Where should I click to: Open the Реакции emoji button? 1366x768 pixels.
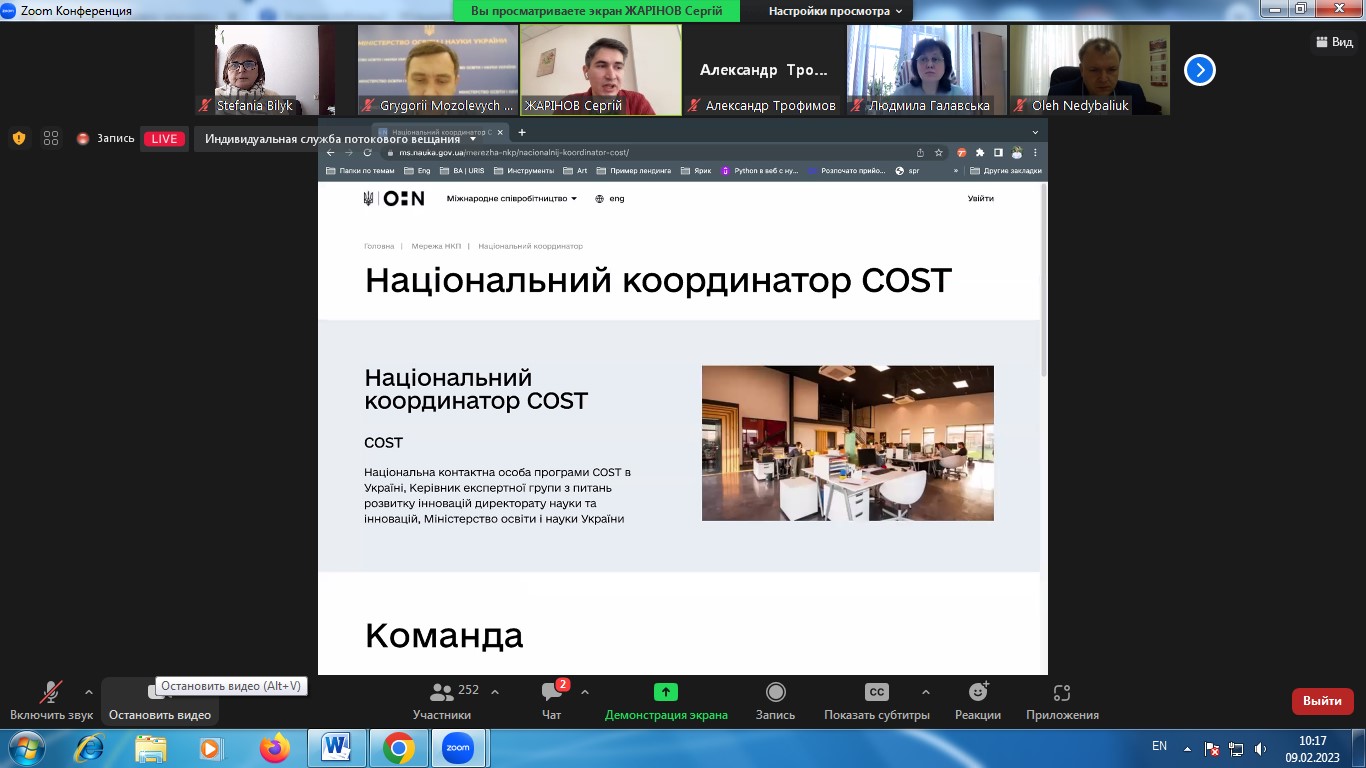[x=978, y=701]
